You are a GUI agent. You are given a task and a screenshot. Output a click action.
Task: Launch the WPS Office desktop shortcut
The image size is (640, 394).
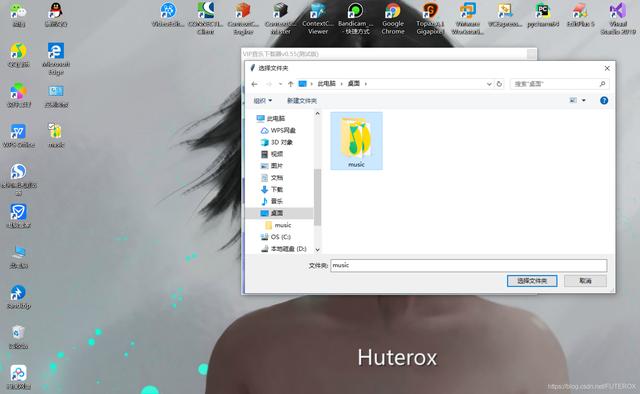click(18, 136)
